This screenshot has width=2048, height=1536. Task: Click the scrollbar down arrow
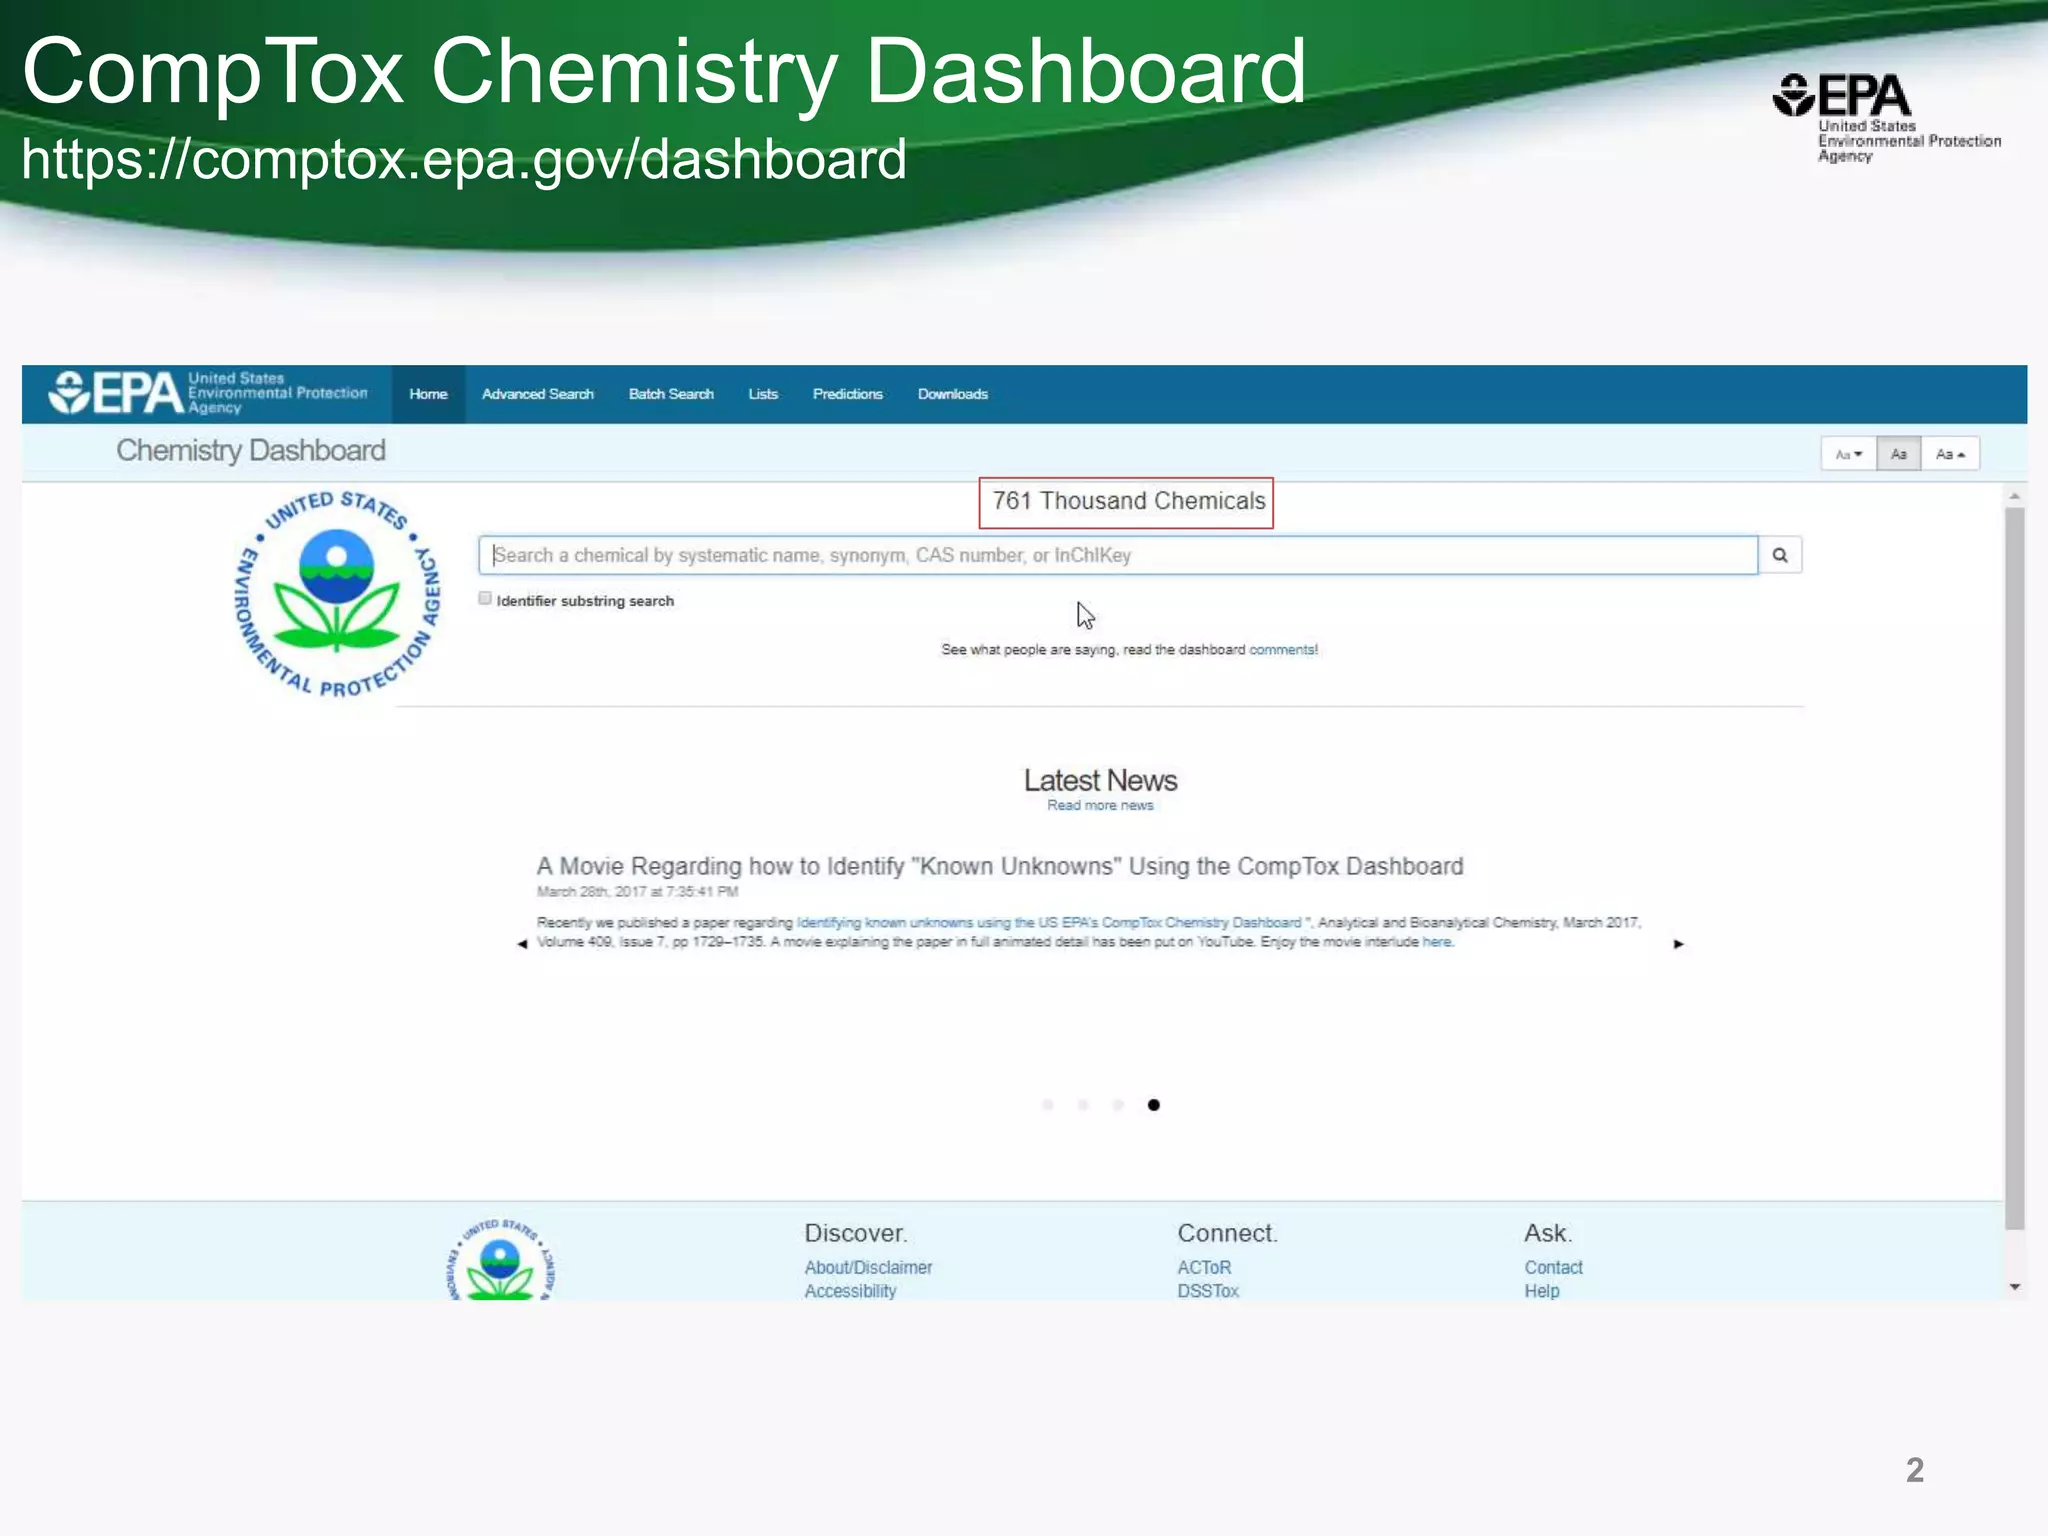(x=2015, y=1287)
